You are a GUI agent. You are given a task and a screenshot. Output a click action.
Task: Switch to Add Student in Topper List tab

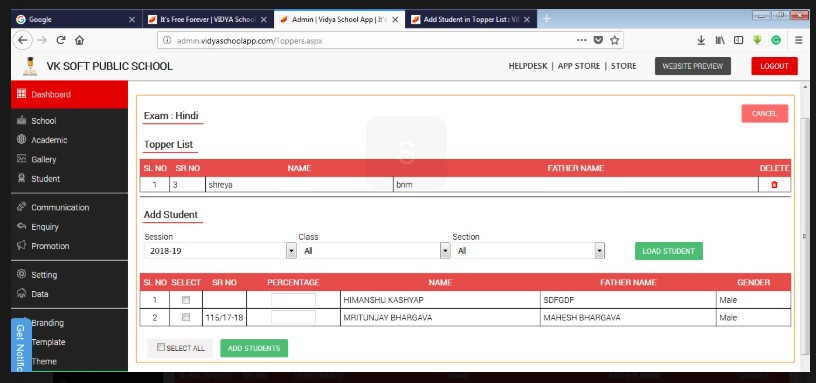coord(470,19)
